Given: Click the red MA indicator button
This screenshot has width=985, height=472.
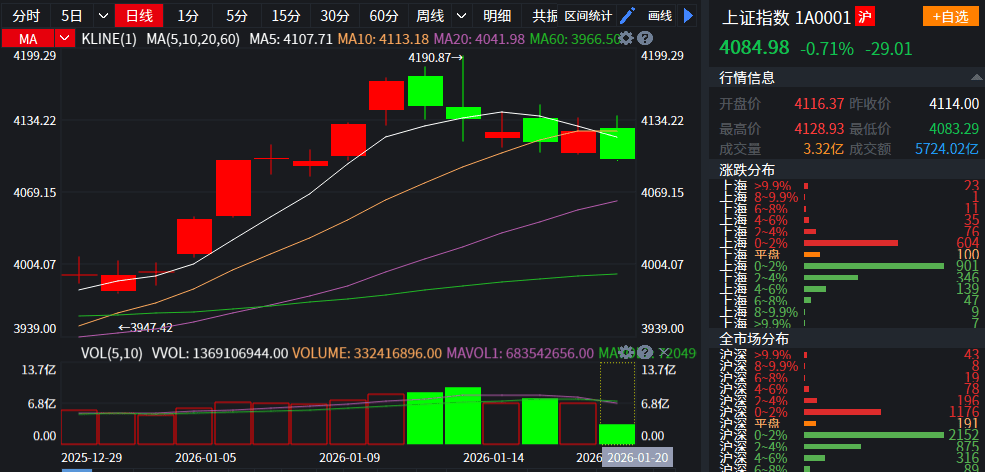Looking at the screenshot, I should 27,38.
